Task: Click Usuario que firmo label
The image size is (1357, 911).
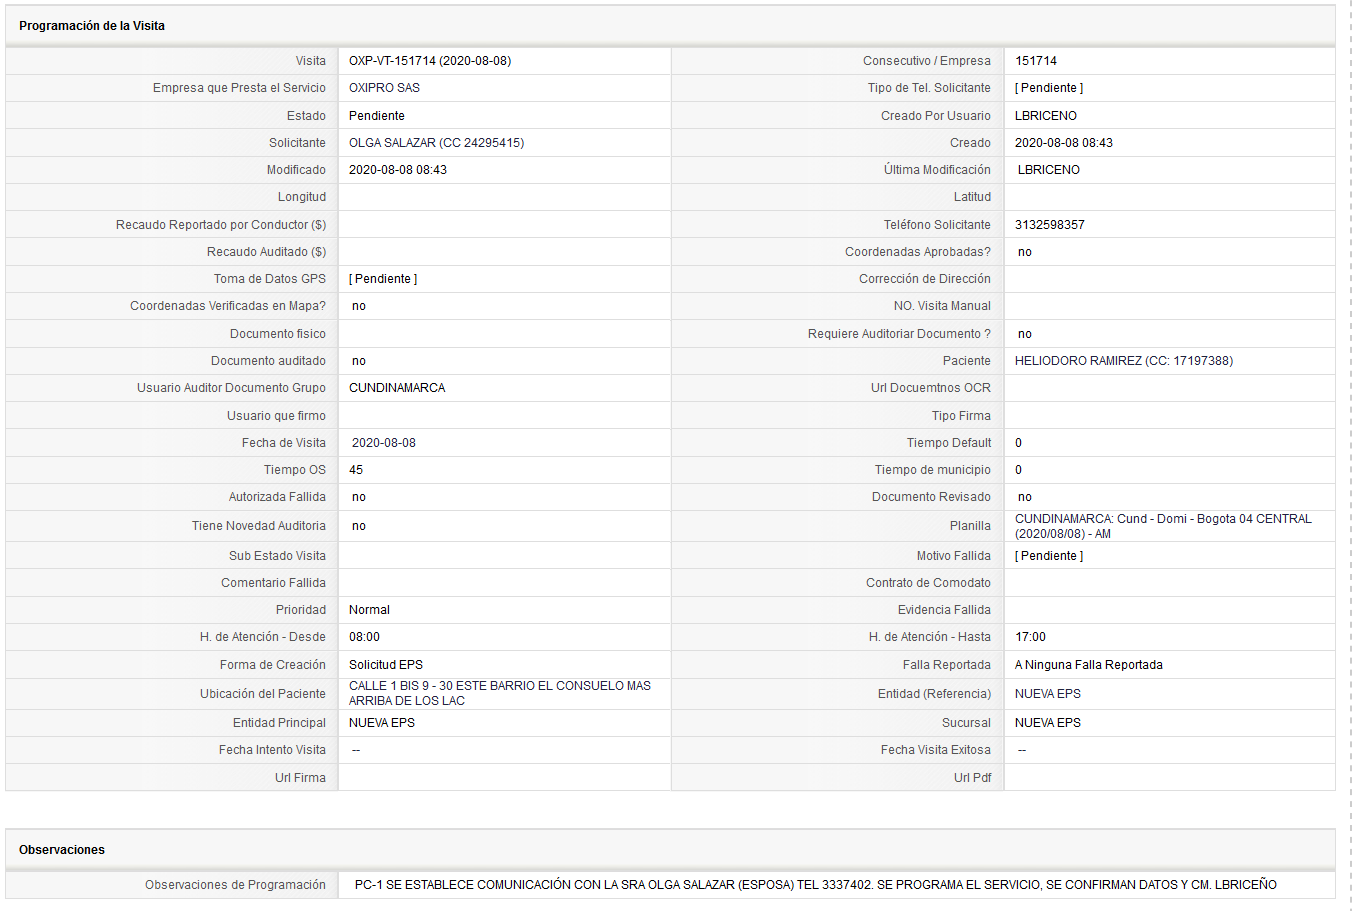Action: (x=276, y=416)
